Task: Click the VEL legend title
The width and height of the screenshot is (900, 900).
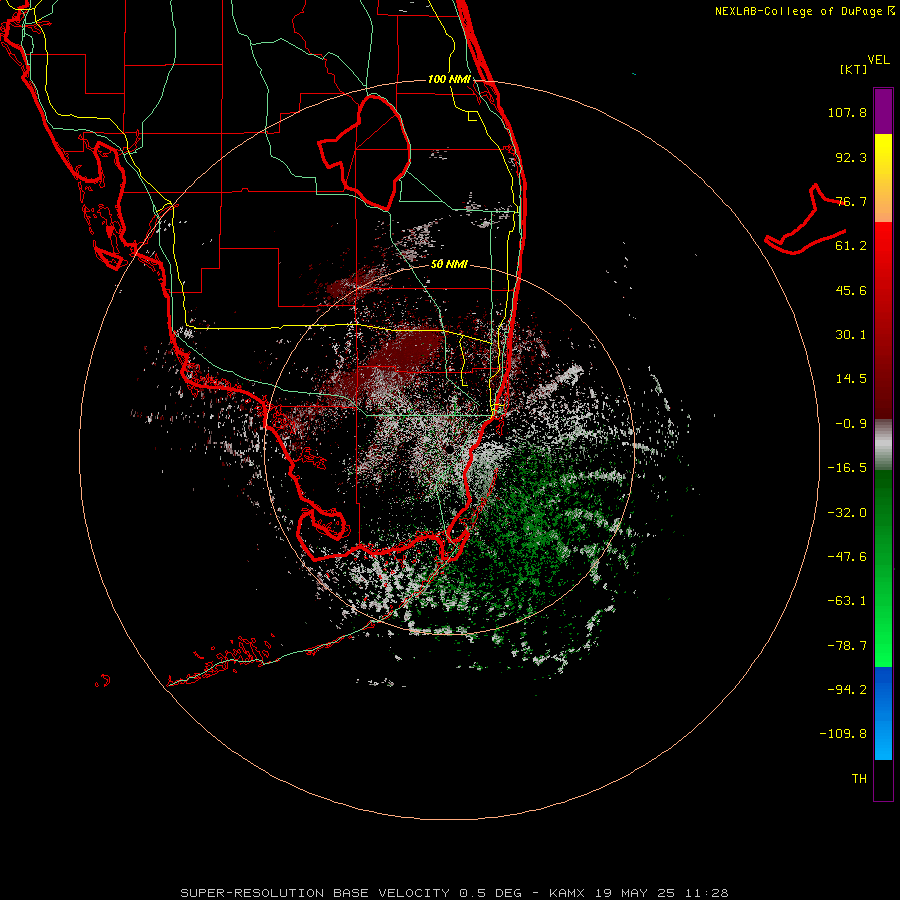Action: tap(879, 60)
